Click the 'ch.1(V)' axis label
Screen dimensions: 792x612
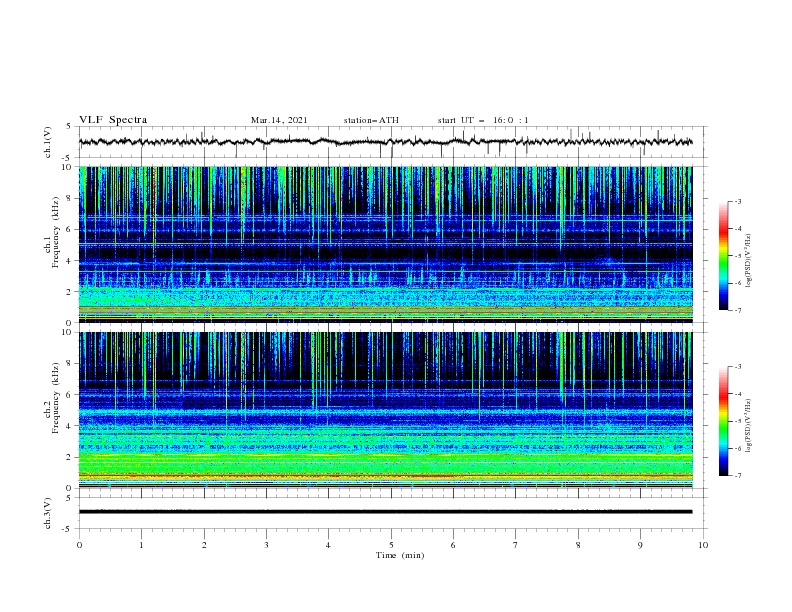(x=48, y=142)
